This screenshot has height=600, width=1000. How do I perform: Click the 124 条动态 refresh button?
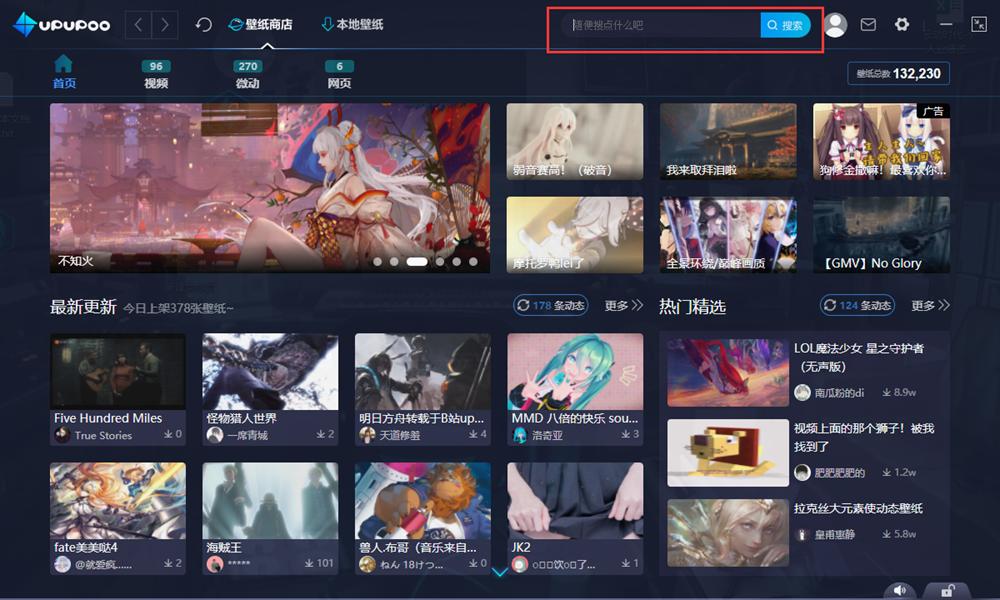pos(857,305)
